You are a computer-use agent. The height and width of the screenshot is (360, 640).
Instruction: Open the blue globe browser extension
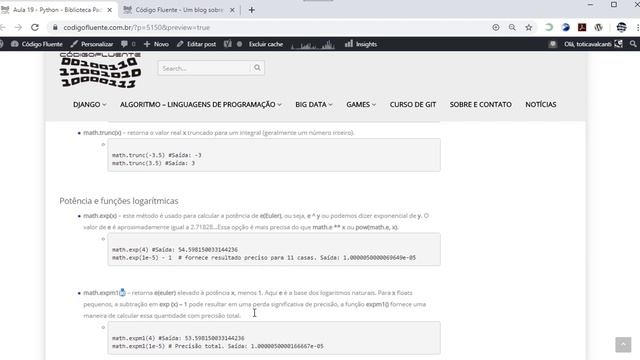(x=566, y=27)
